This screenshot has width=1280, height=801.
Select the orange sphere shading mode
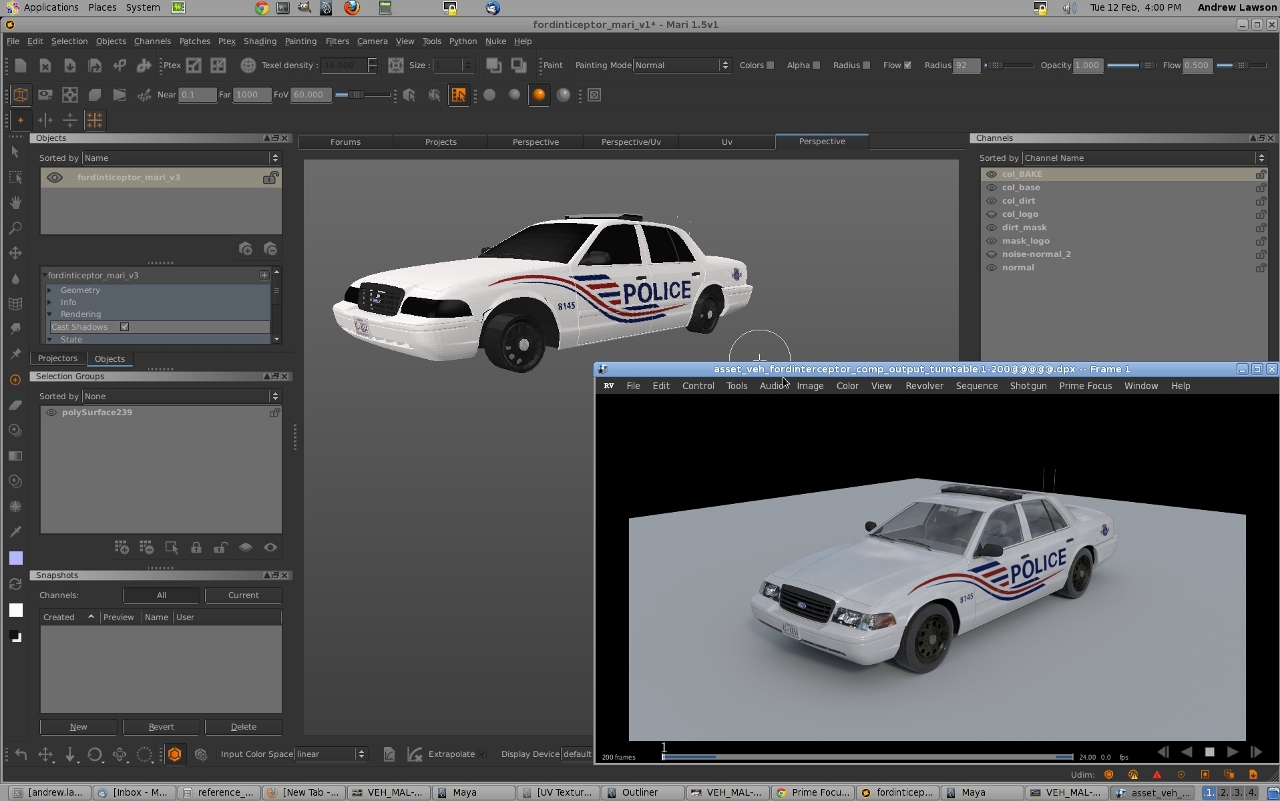tap(539, 95)
